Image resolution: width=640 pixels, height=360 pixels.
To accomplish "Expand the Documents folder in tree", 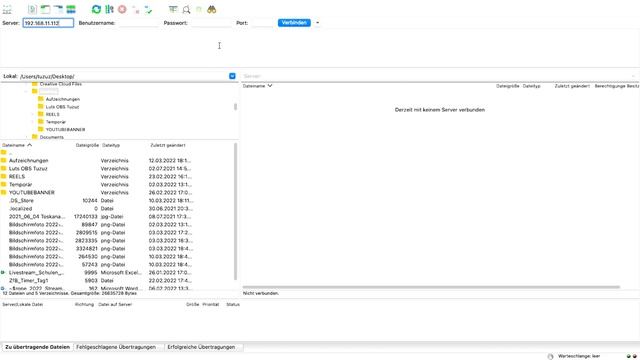I will (x=27, y=137).
